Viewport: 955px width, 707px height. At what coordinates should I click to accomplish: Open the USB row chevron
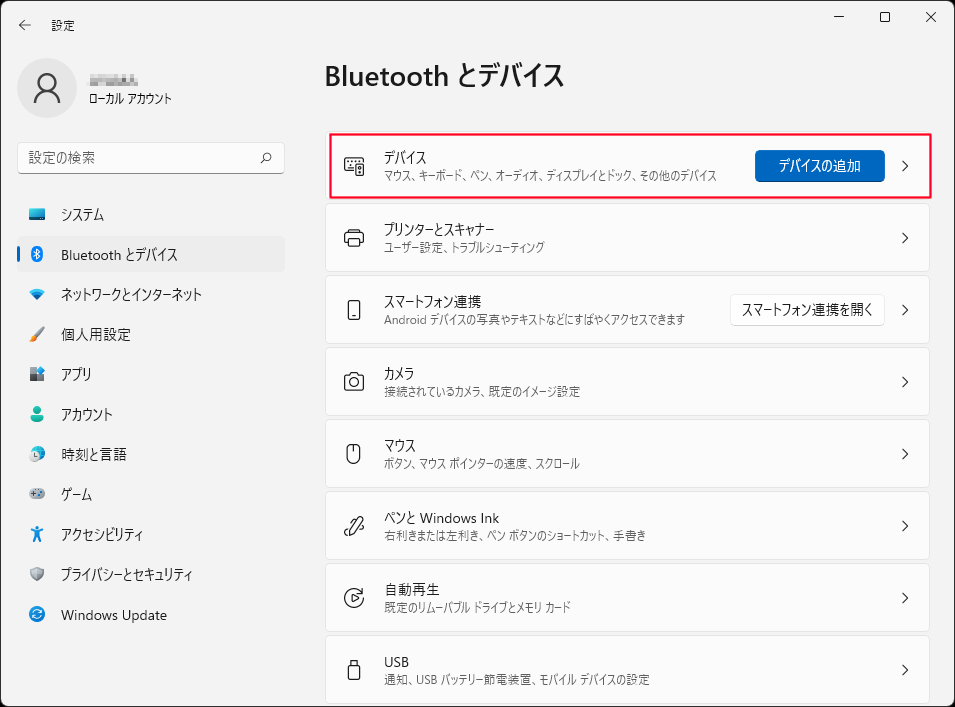(x=905, y=669)
